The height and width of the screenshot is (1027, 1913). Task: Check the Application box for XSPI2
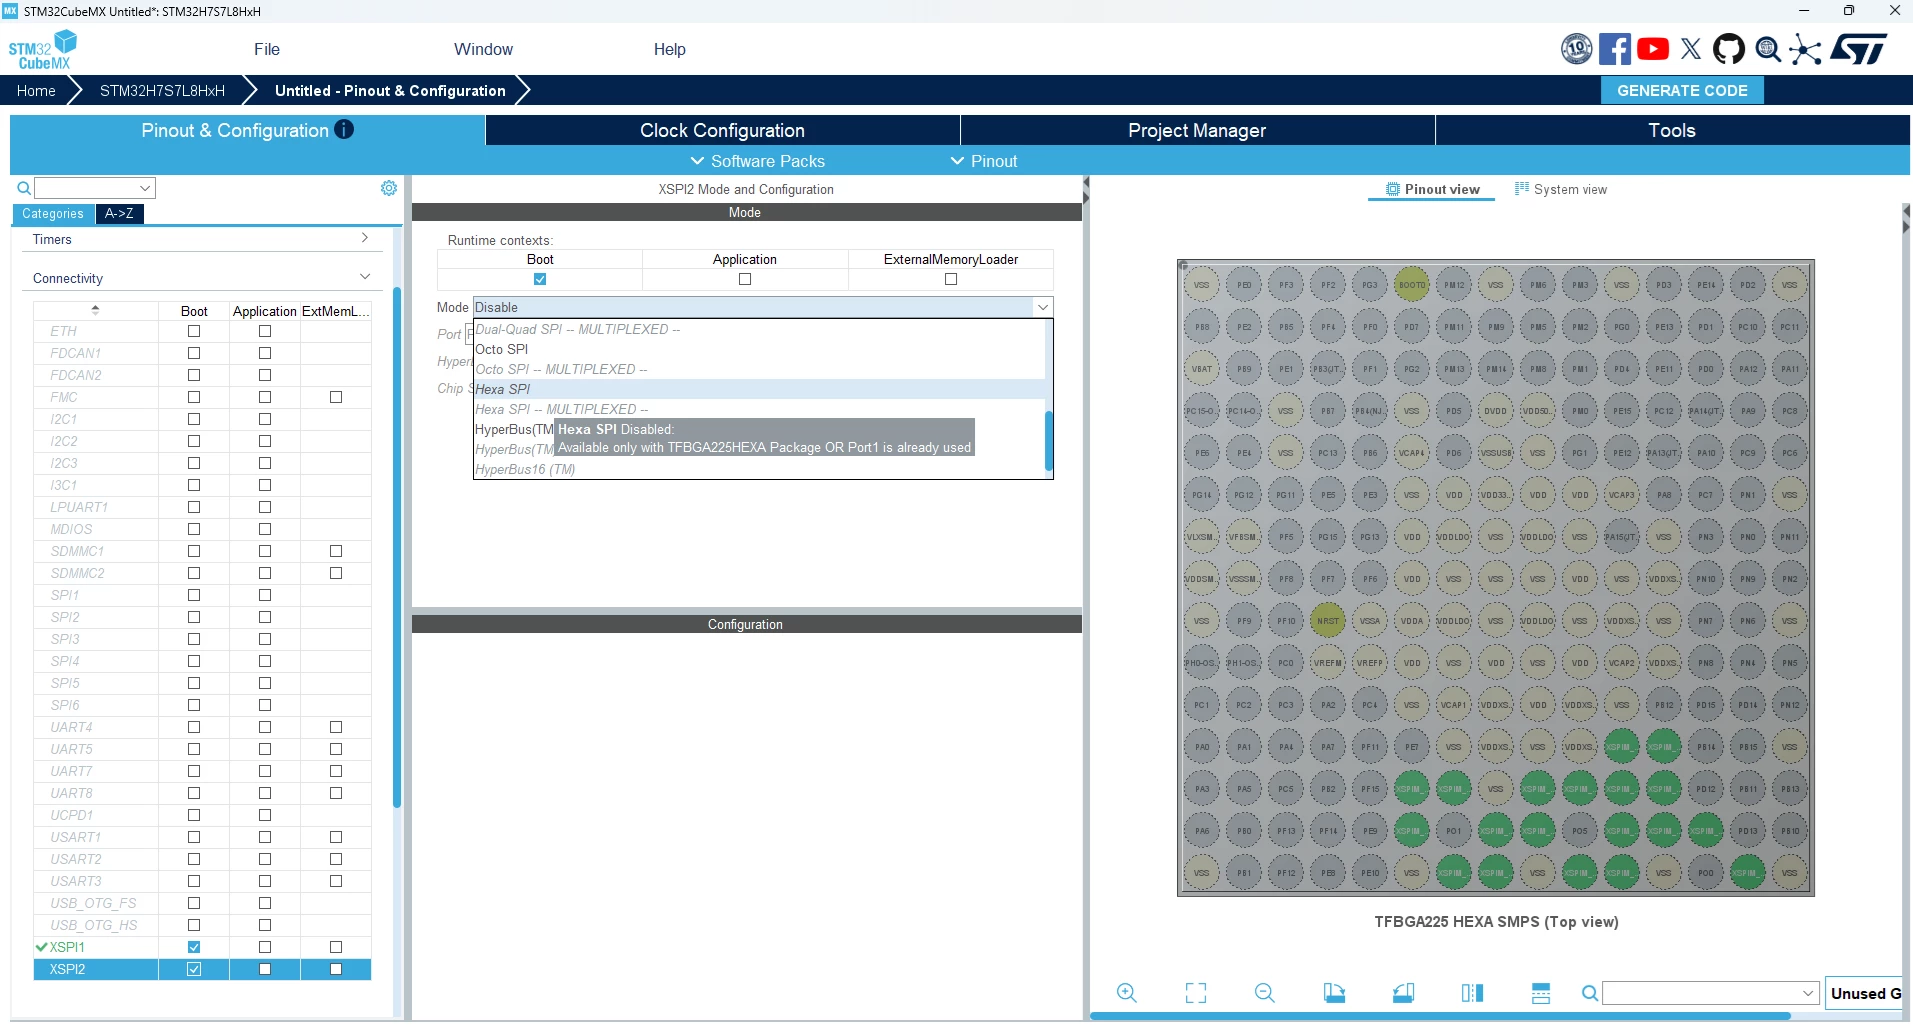pos(265,969)
